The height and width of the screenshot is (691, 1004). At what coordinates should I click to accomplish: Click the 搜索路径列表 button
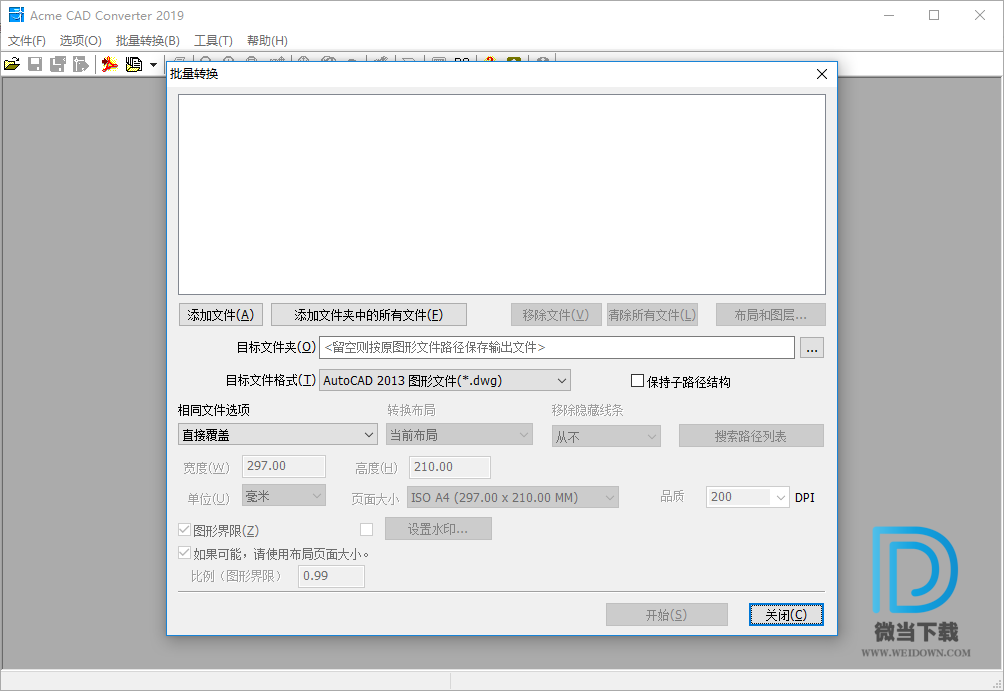[x=751, y=436]
